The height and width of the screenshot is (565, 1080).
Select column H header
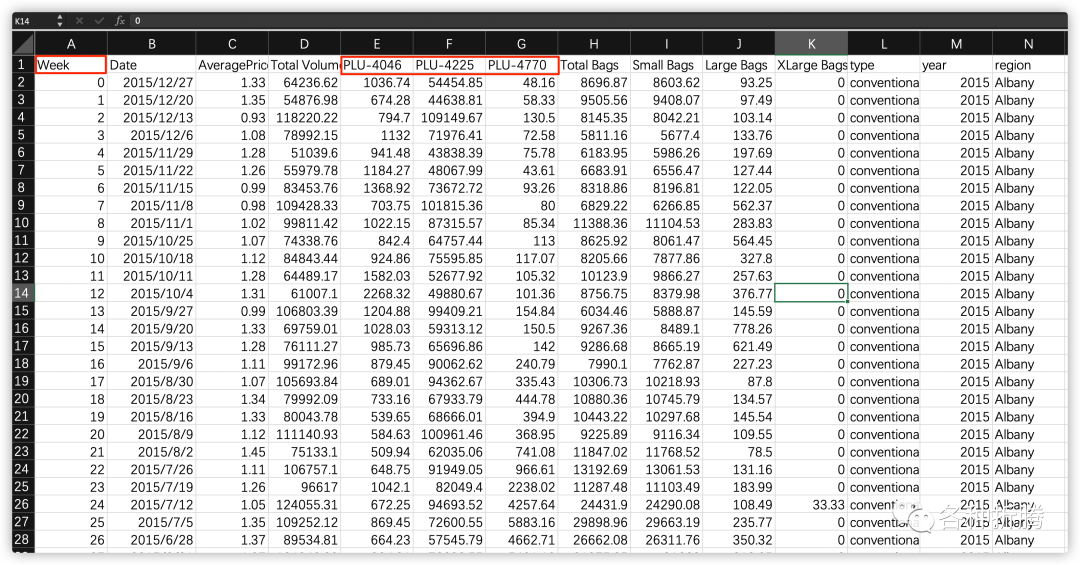[594, 44]
